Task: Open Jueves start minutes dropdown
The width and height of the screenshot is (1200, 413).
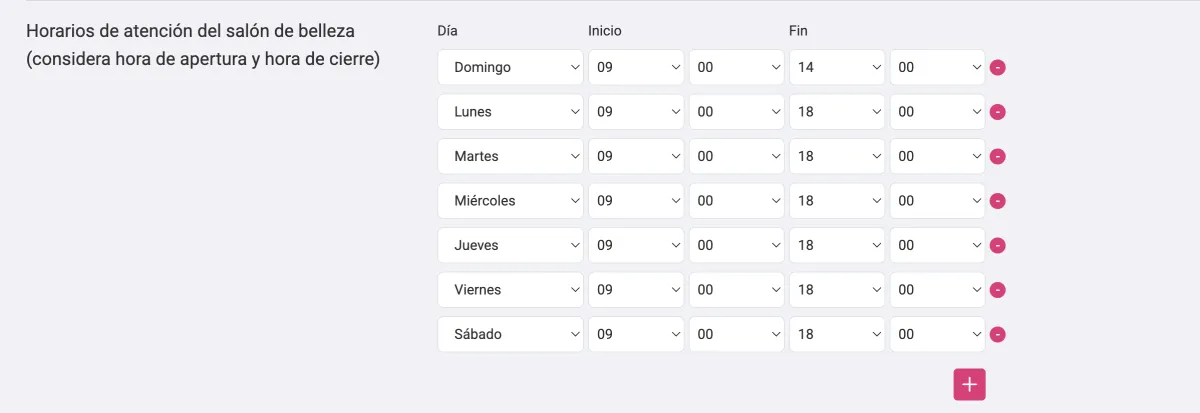Action: pos(737,246)
